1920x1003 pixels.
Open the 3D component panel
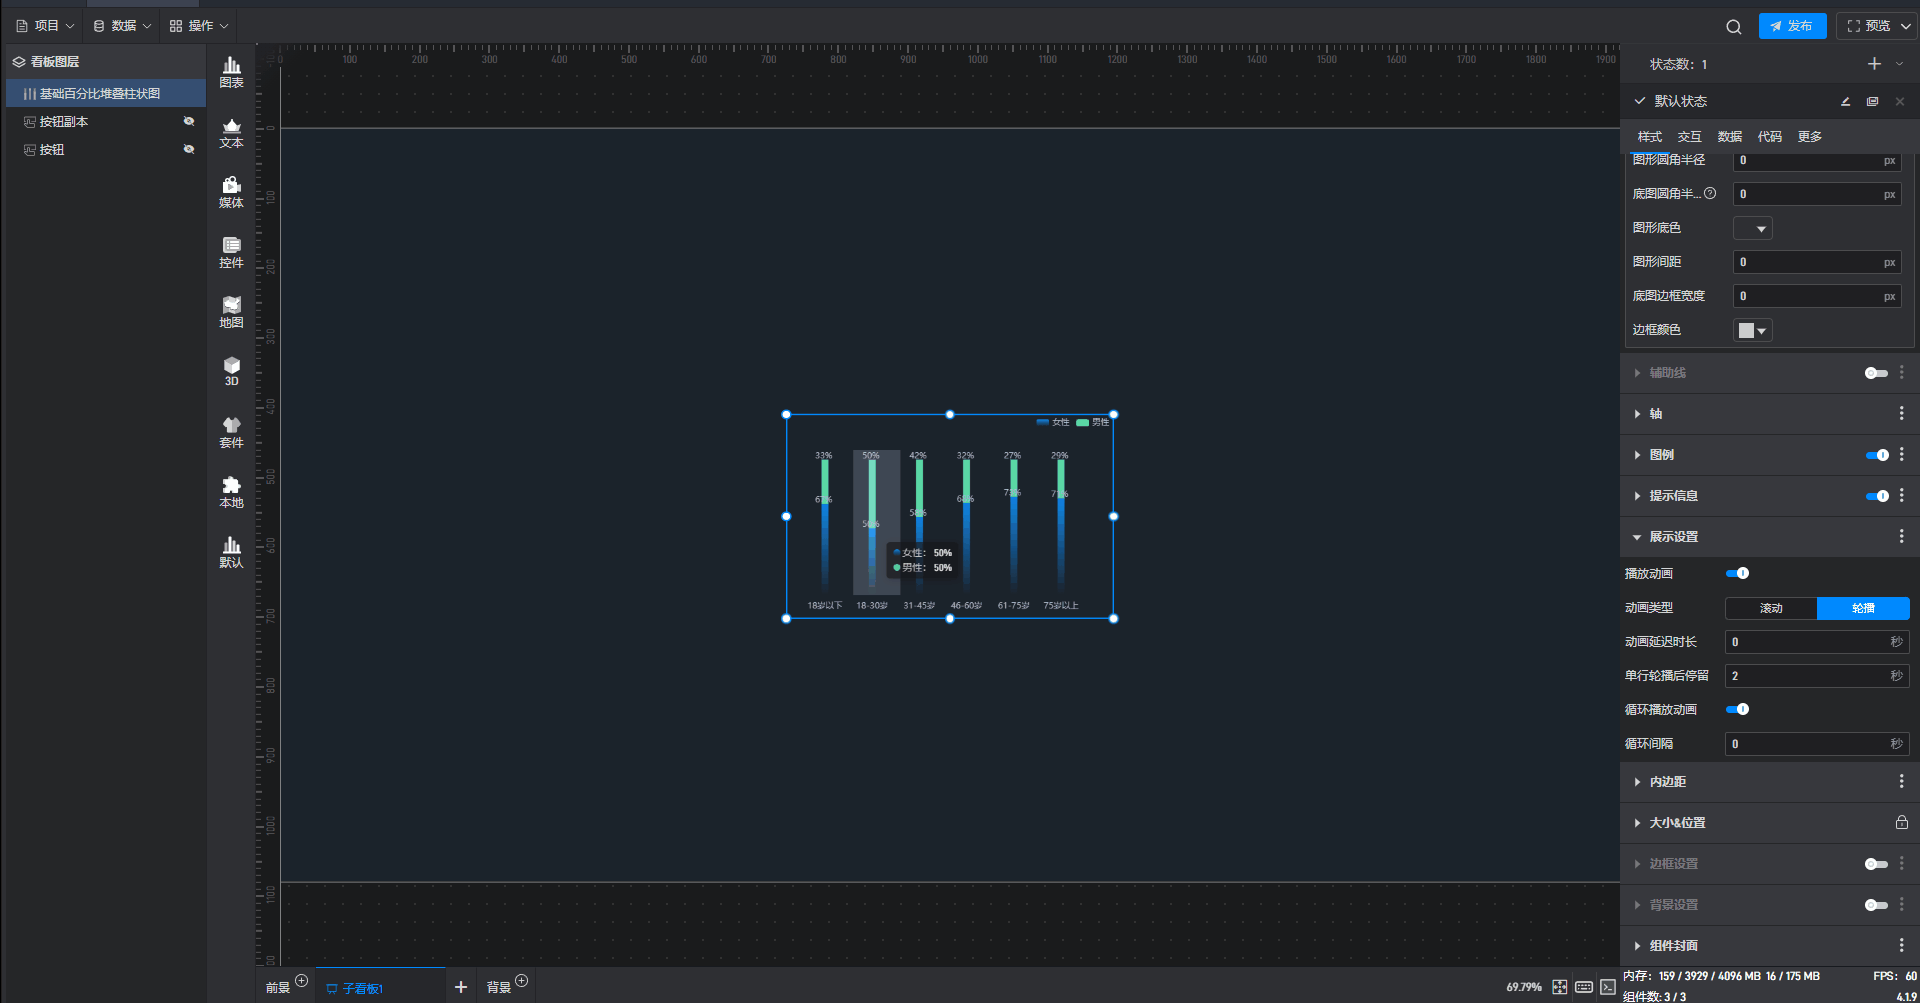tap(231, 371)
